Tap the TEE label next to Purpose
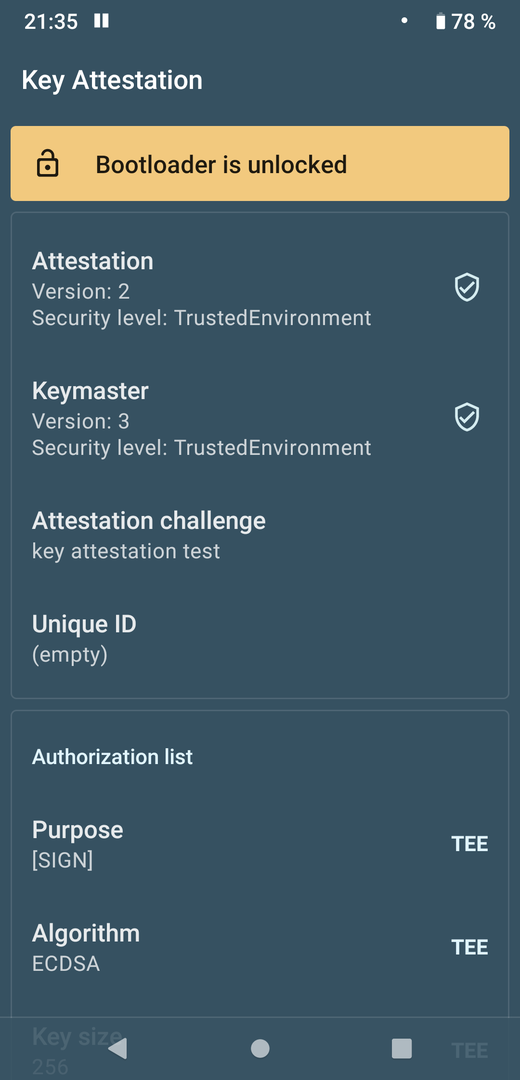Image resolution: width=520 pixels, height=1080 pixels. coord(470,844)
